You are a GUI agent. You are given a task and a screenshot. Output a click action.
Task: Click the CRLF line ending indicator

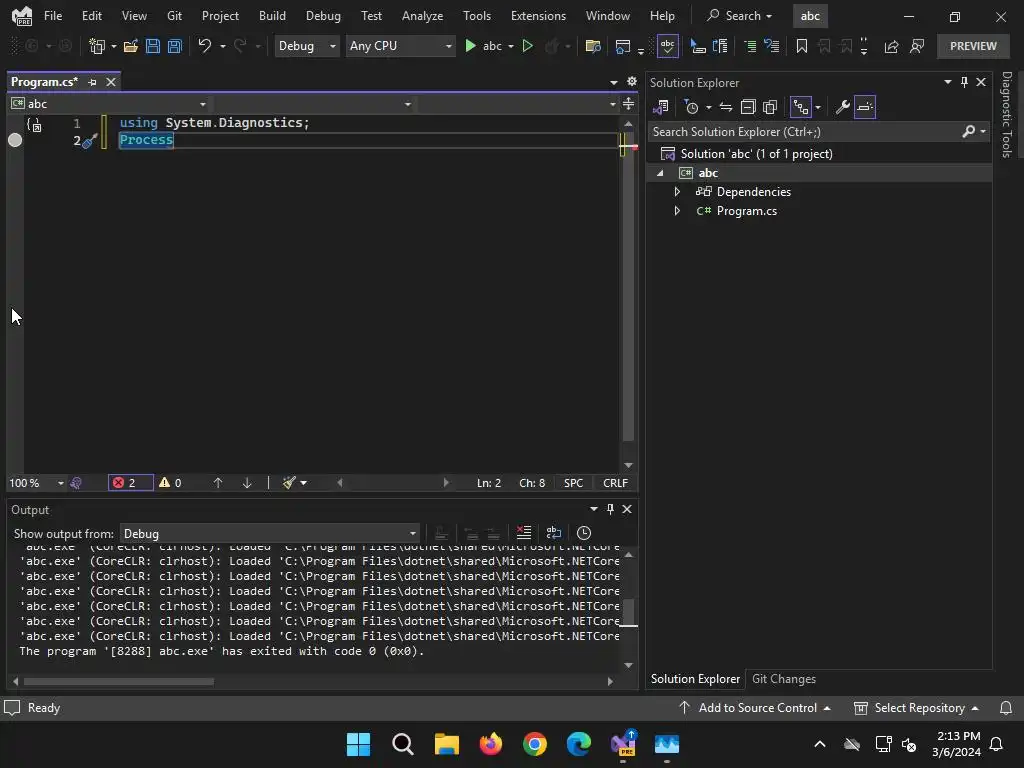pos(615,483)
